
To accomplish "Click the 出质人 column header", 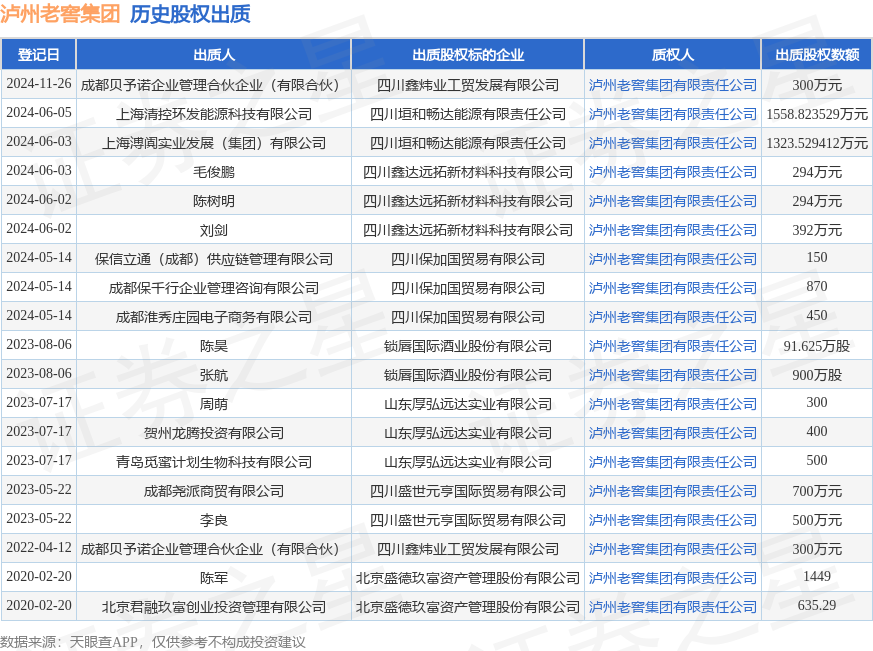I will tap(214, 55).
